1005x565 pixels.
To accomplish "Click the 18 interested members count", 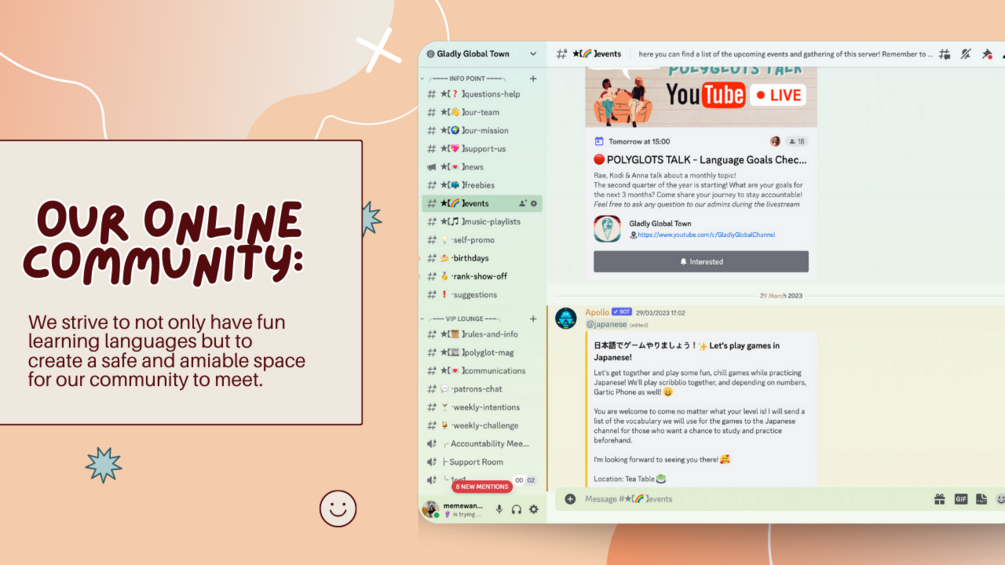I will pos(797,142).
